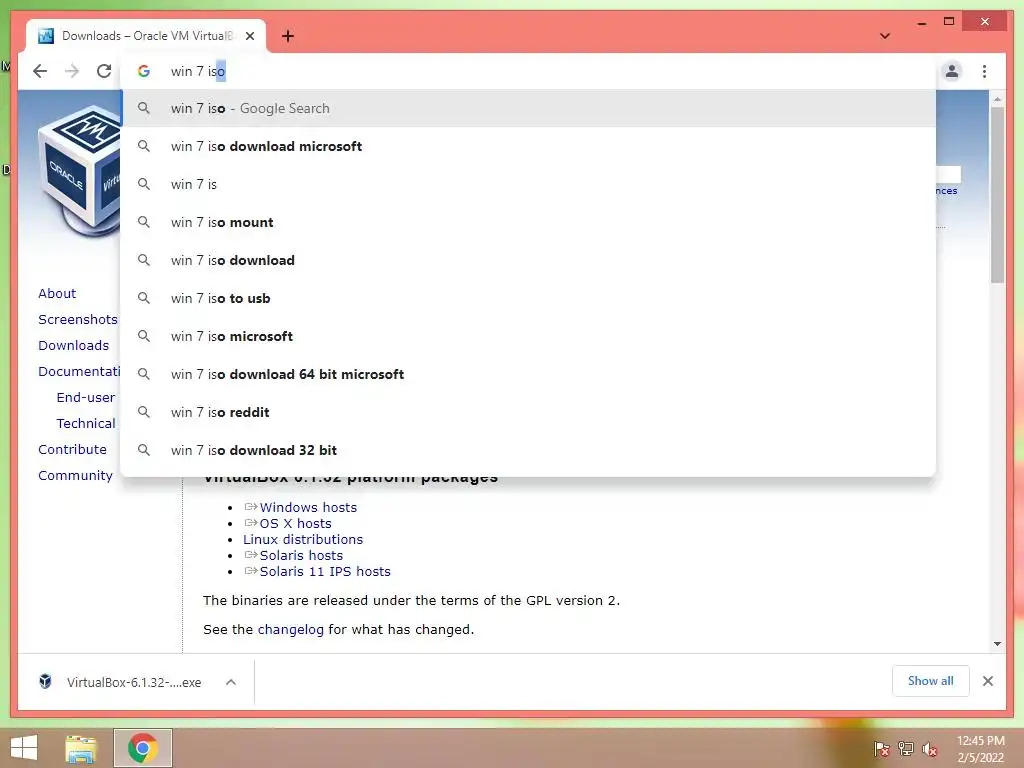Download the OS X hosts package

point(295,524)
